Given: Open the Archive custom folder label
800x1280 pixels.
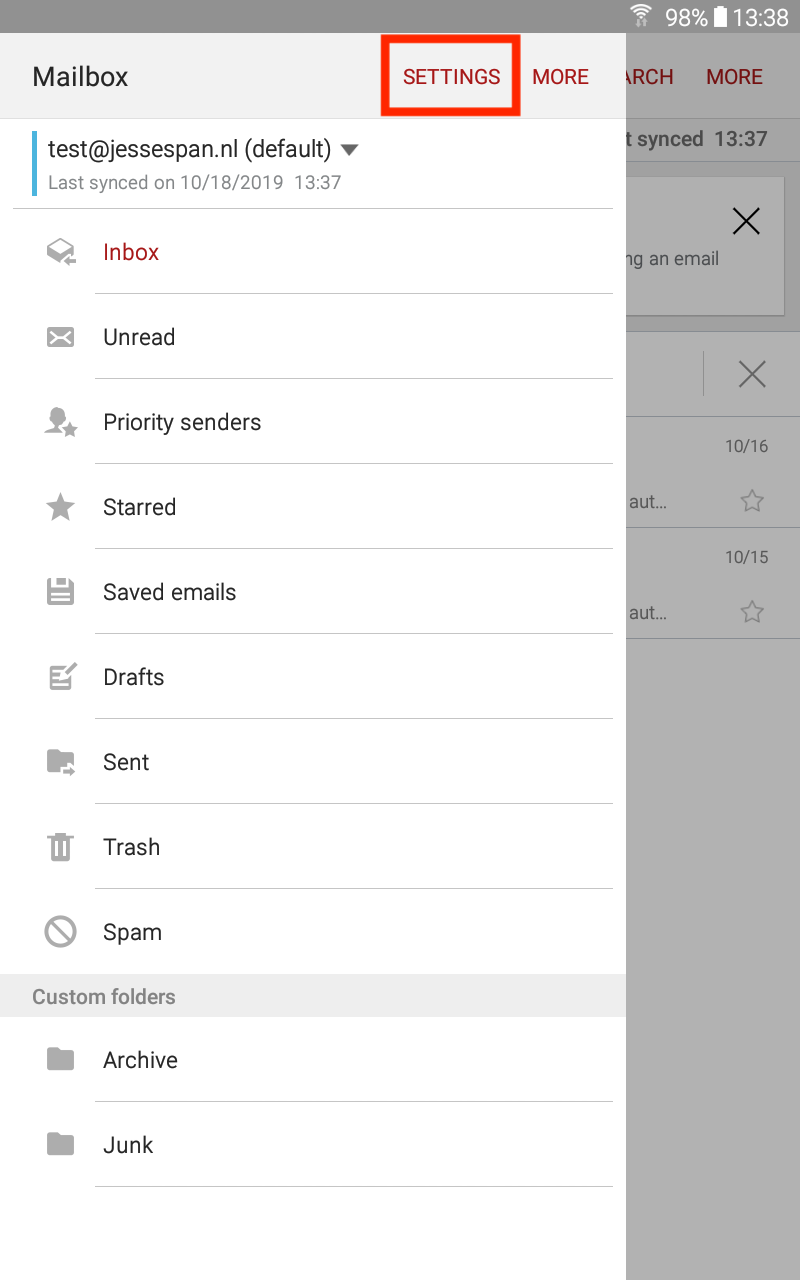Looking at the screenshot, I should 140,1060.
